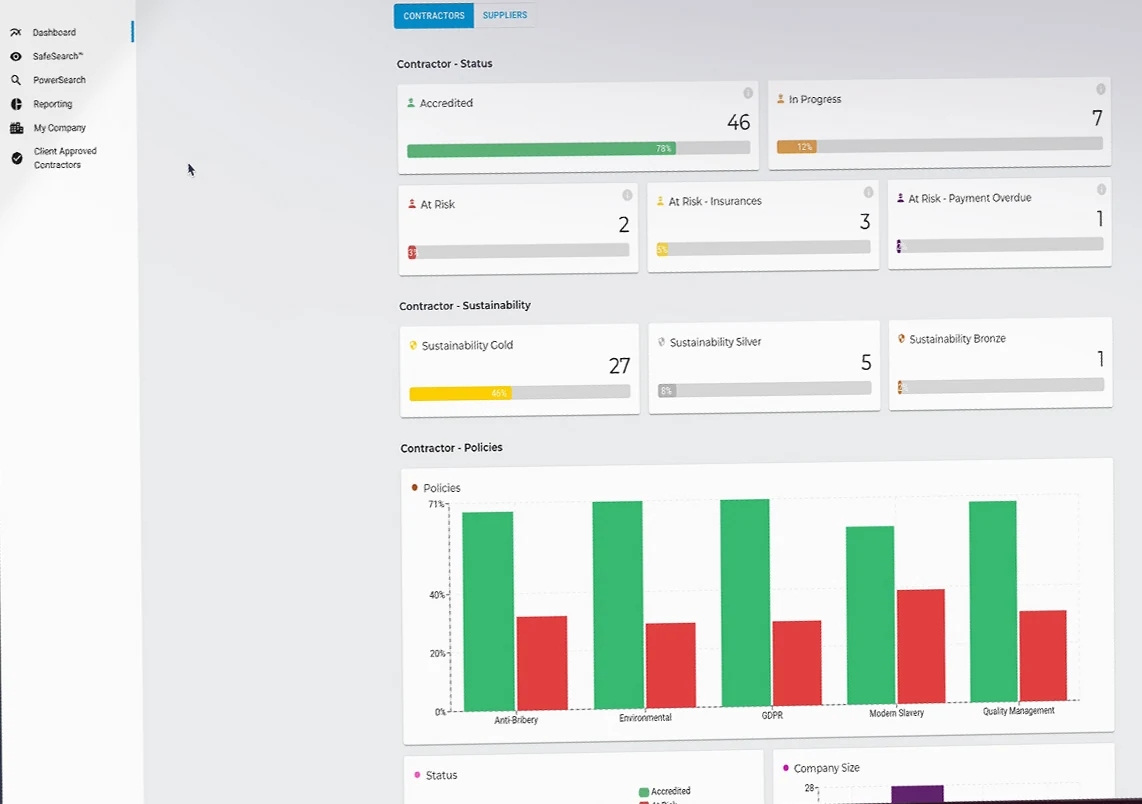Click the Contractor - Policies heading
The width and height of the screenshot is (1142, 804).
tap(451, 448)
